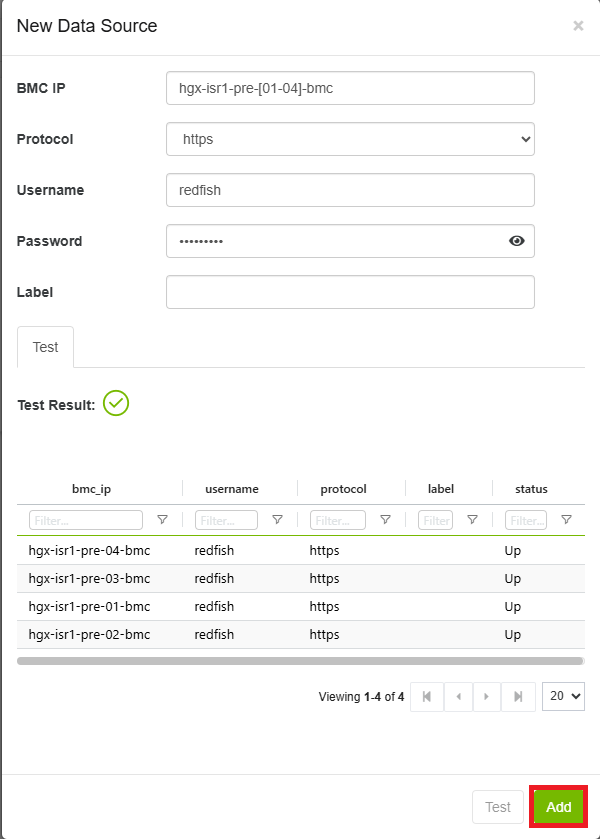Click the green Add button
The image size is (600, 839).
(x=558, y=807)
